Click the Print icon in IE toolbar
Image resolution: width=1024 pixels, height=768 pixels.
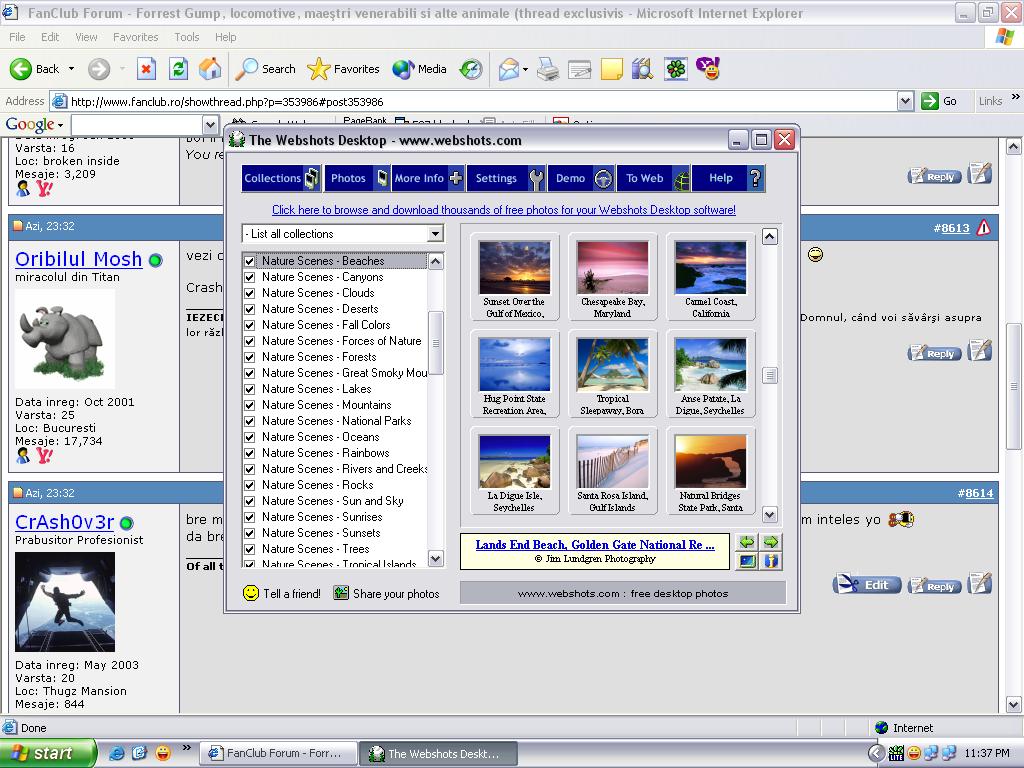click(x=547, y=69)
